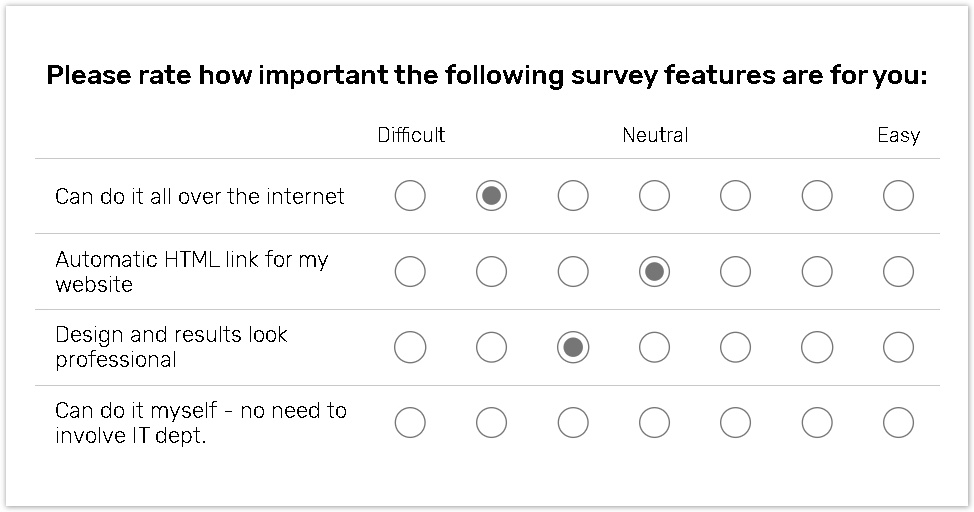Choose second option for 'Can do it myself' row
974x512 pixels.
coord(491,423)
